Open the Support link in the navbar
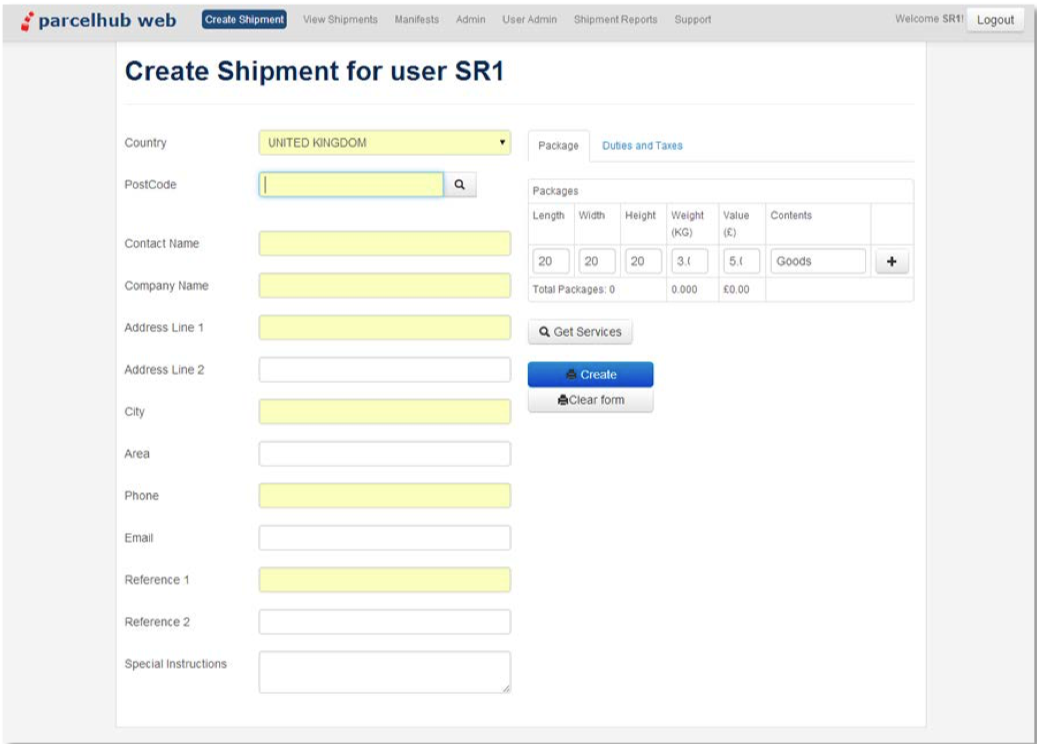 693,20
